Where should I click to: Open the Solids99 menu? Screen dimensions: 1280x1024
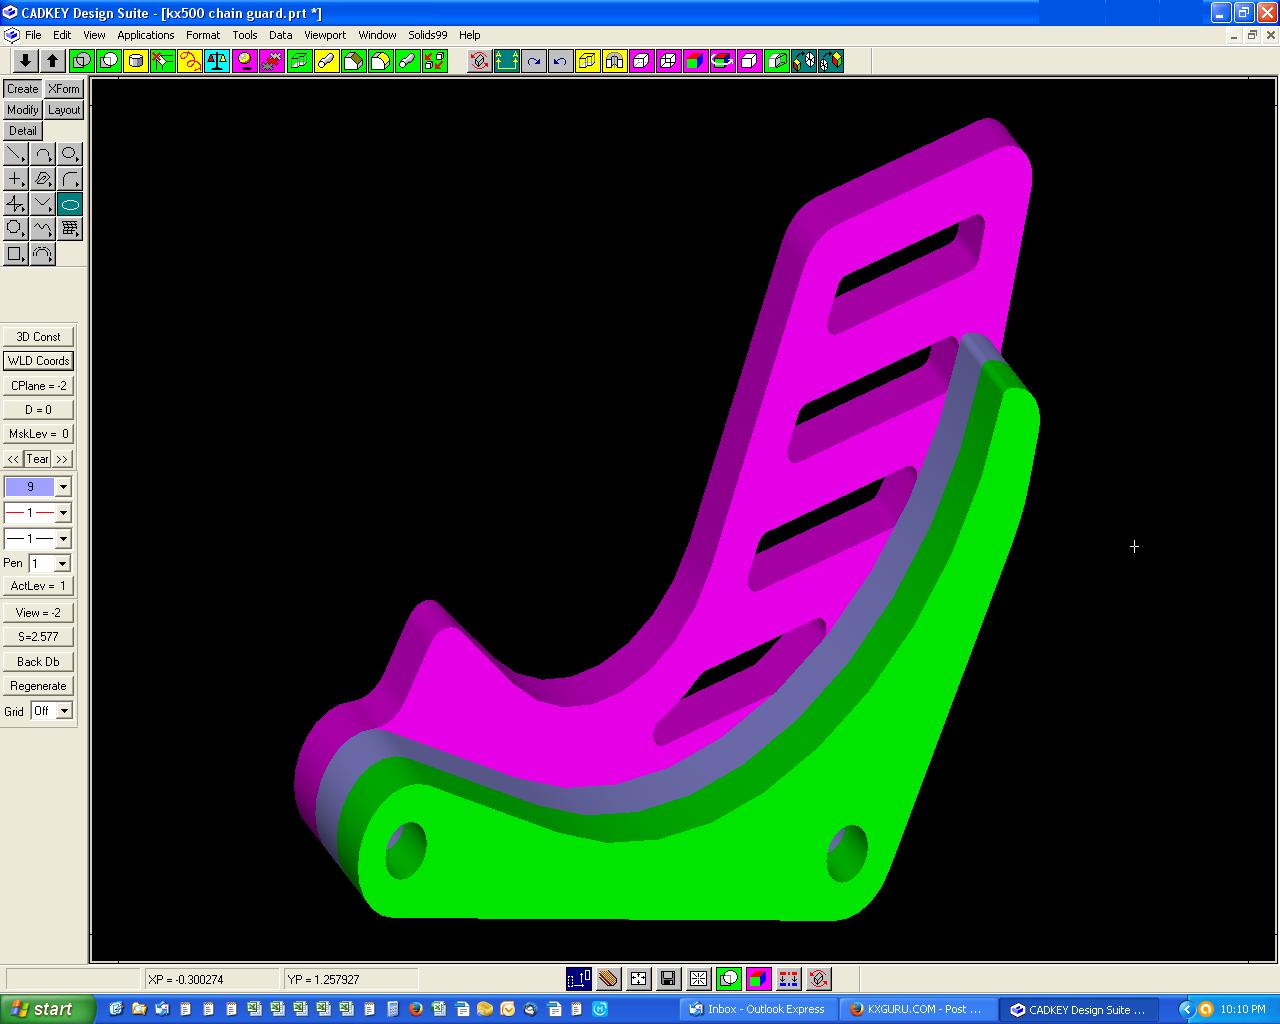427,35
